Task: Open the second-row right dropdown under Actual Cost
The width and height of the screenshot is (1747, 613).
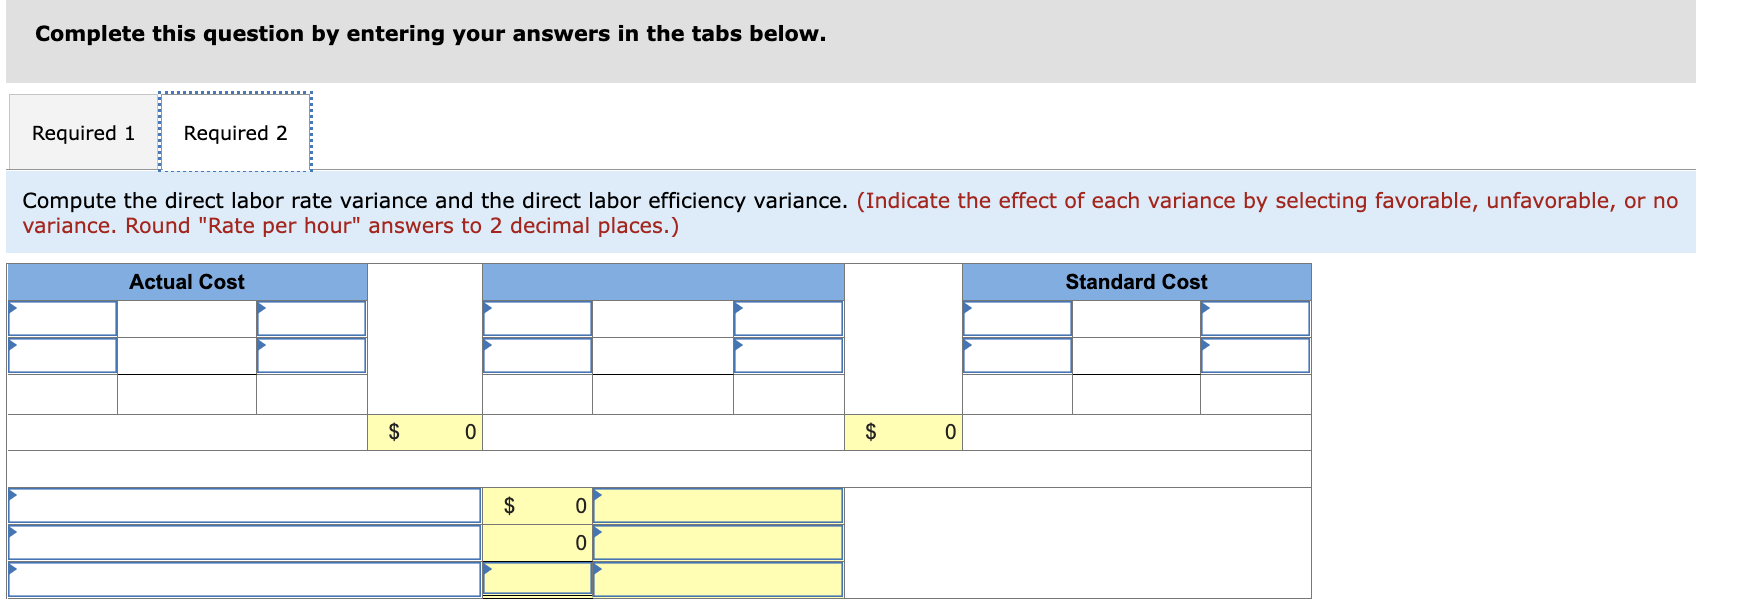Action: coord(311,354)
